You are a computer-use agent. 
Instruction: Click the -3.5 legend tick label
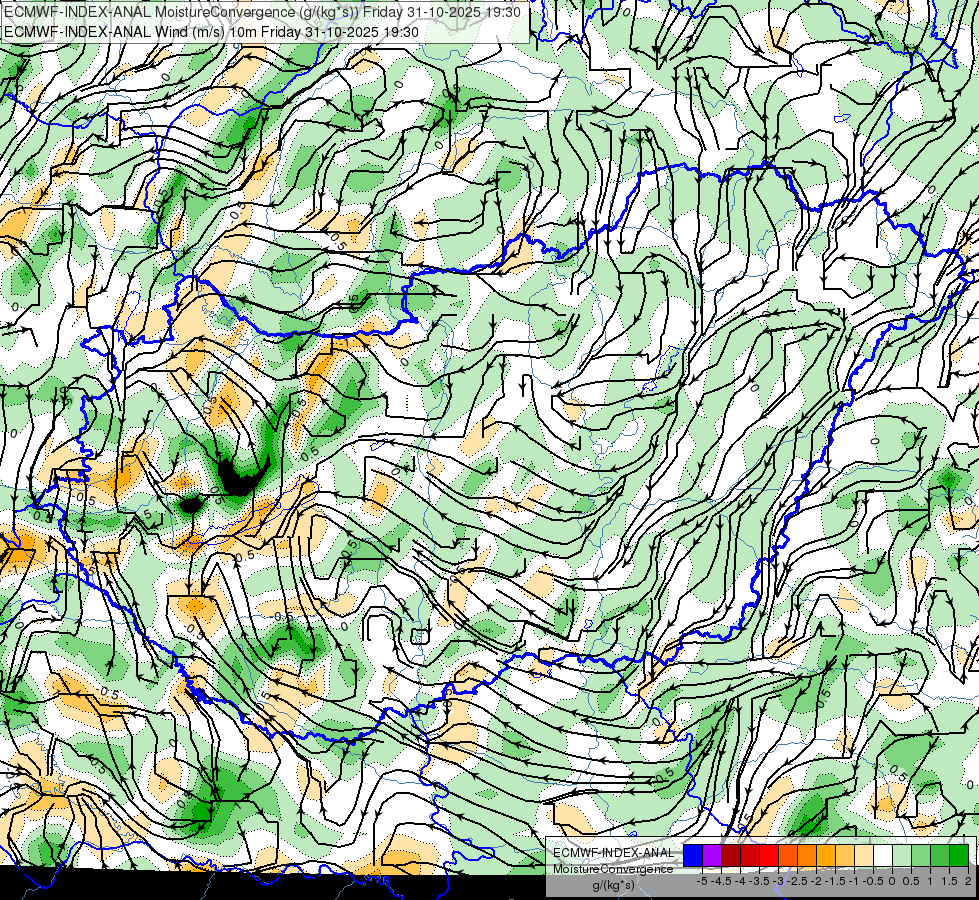point(759,881)
